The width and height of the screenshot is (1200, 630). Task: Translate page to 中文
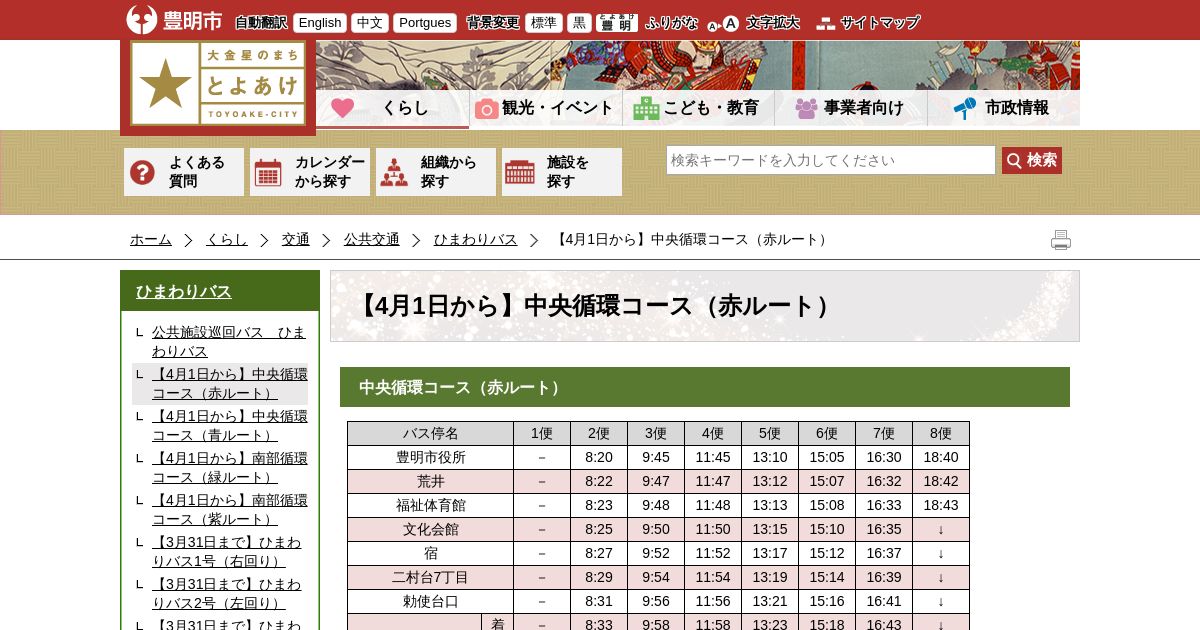click(x=370, y=22)
